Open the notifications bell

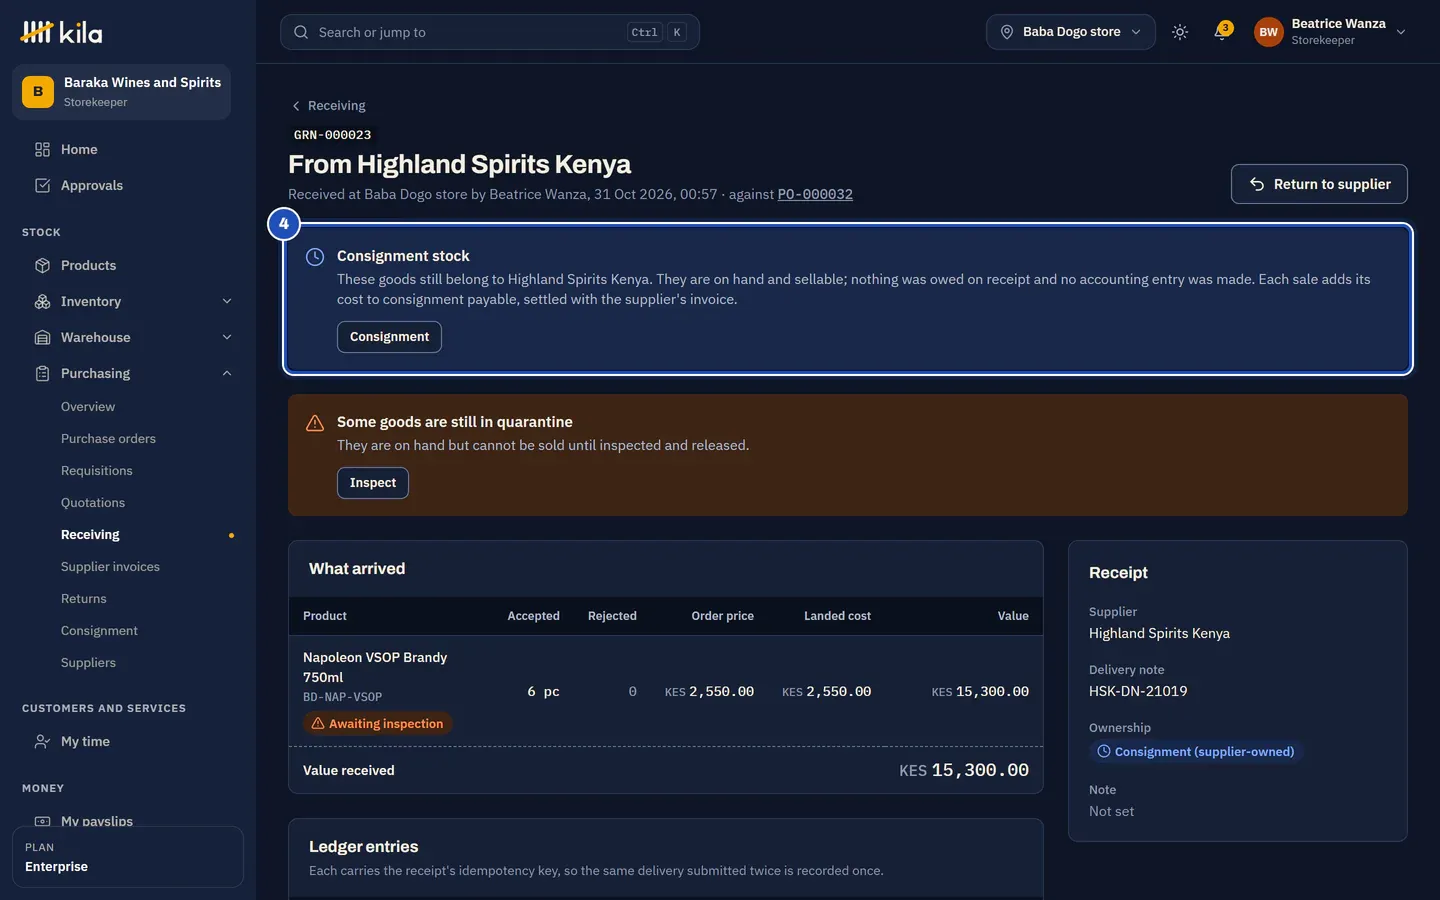click(x=1221, y=32)
